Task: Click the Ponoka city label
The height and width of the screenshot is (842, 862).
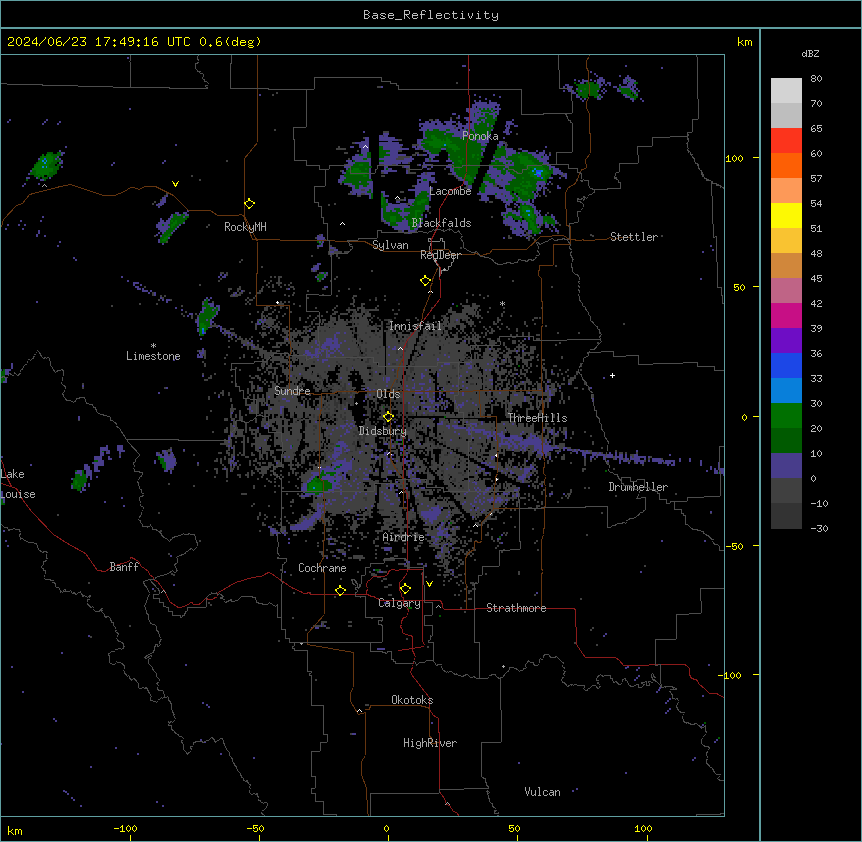Action: click(x=480, y=136)
